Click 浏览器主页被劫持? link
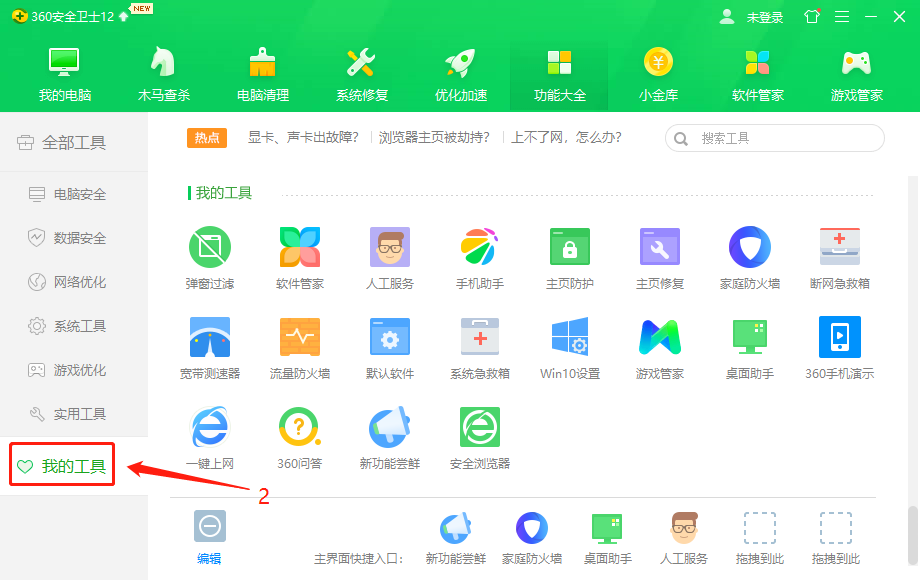The width and height of the screenshot is (920, 580). pyautogui.click(x=434, y=137)
